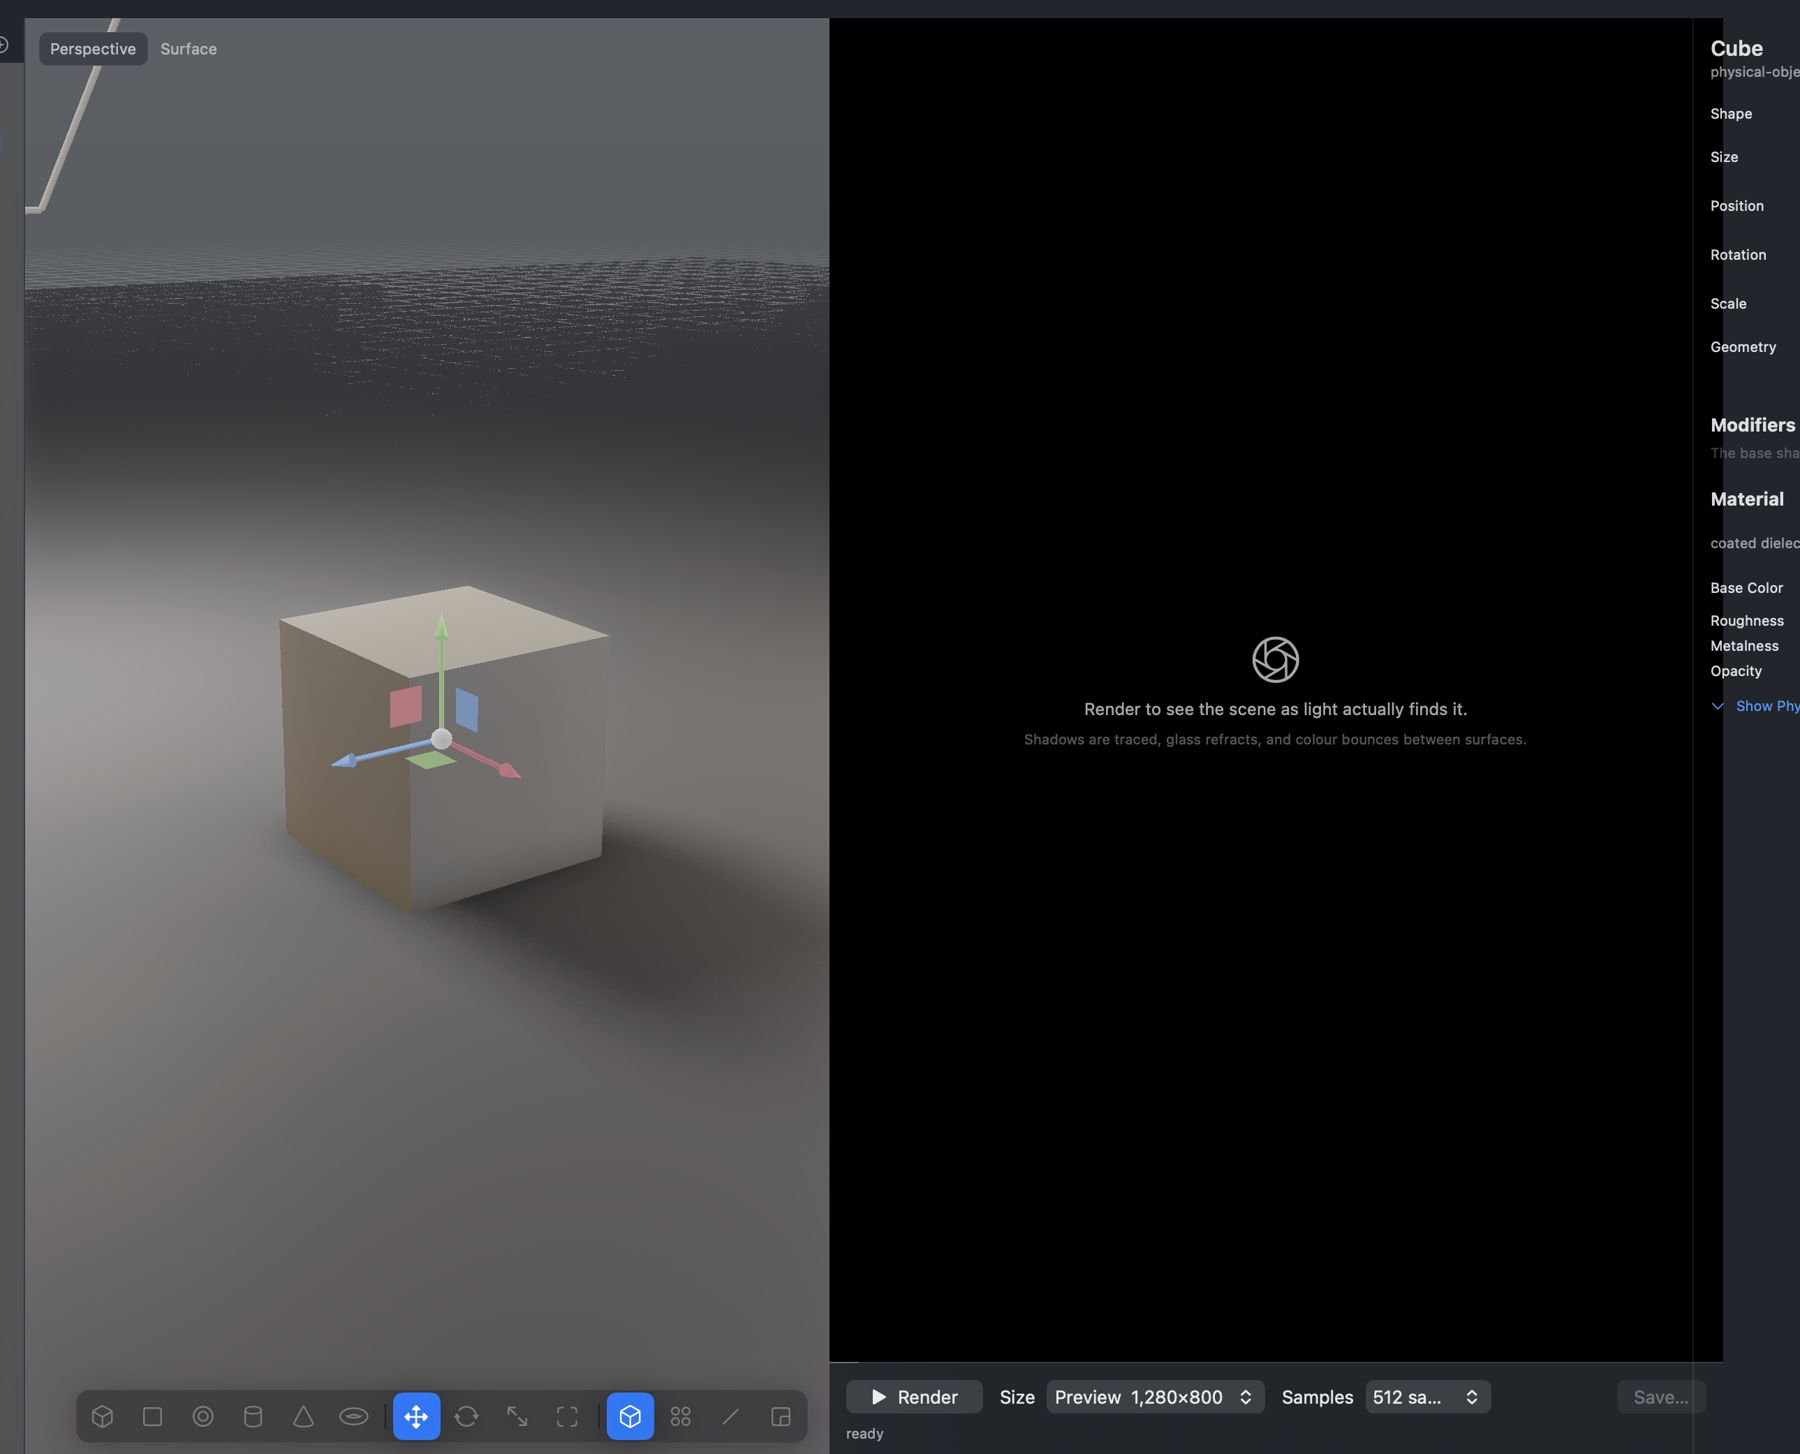Click the Position property label
The image size is (1800, 1454).
pos(1737,206)
